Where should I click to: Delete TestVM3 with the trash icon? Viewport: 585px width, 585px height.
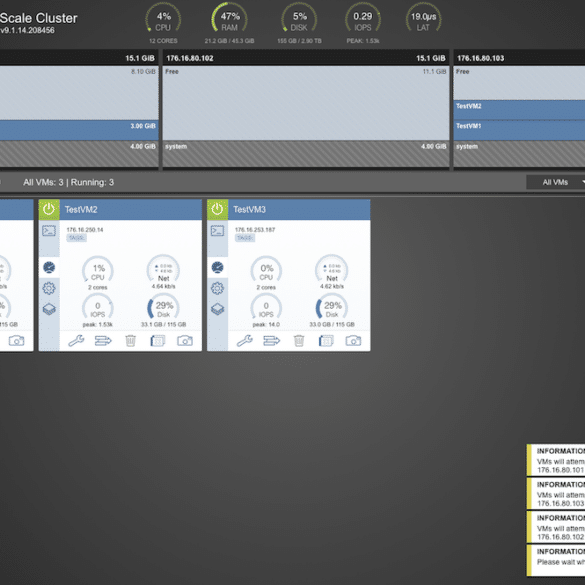point(299,341)
